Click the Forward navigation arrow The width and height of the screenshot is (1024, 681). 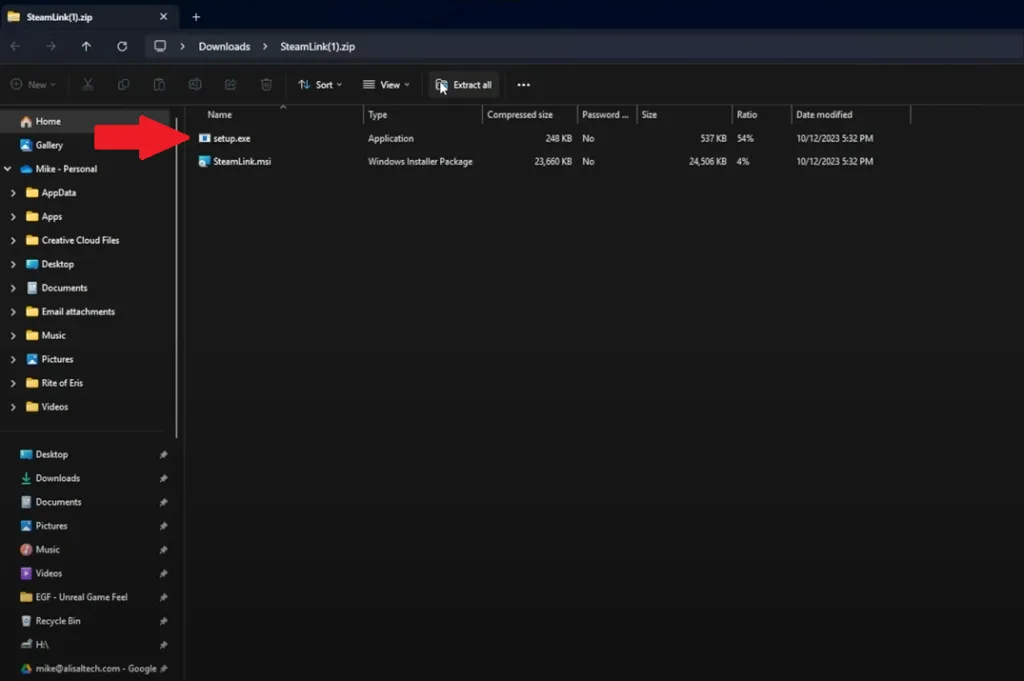pos(51,46)
